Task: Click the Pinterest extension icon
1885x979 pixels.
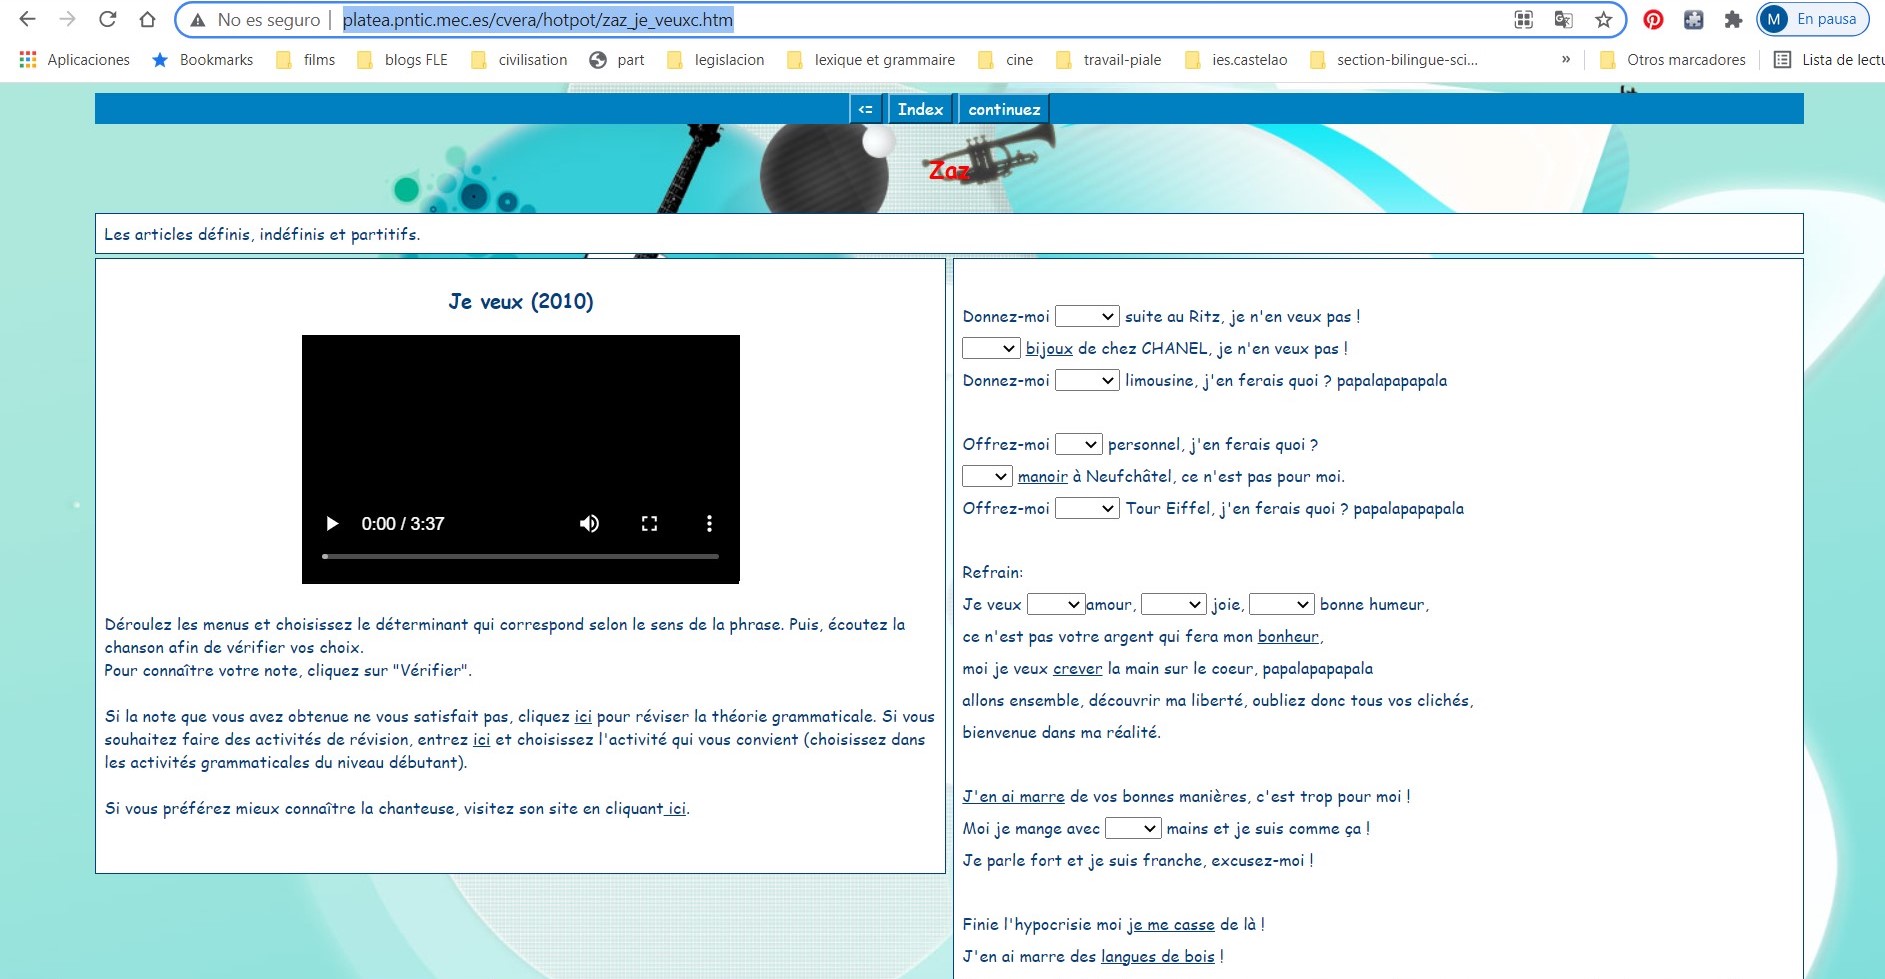Action: [1653, 20]
